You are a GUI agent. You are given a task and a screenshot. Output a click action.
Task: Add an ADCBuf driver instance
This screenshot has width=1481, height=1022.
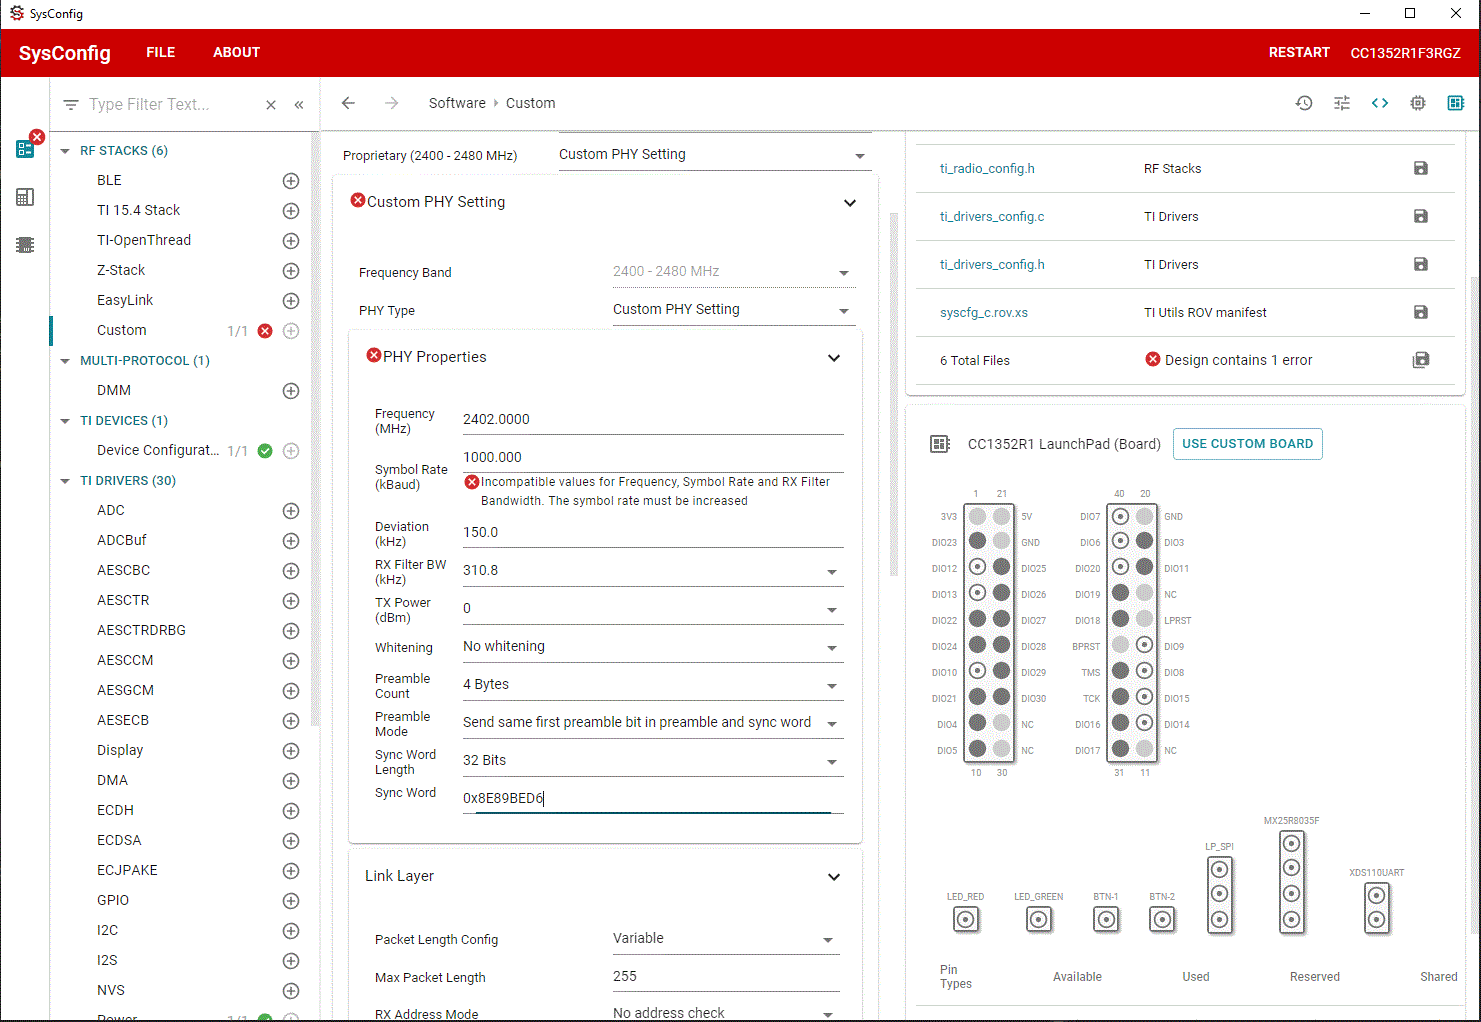(291, 541)
